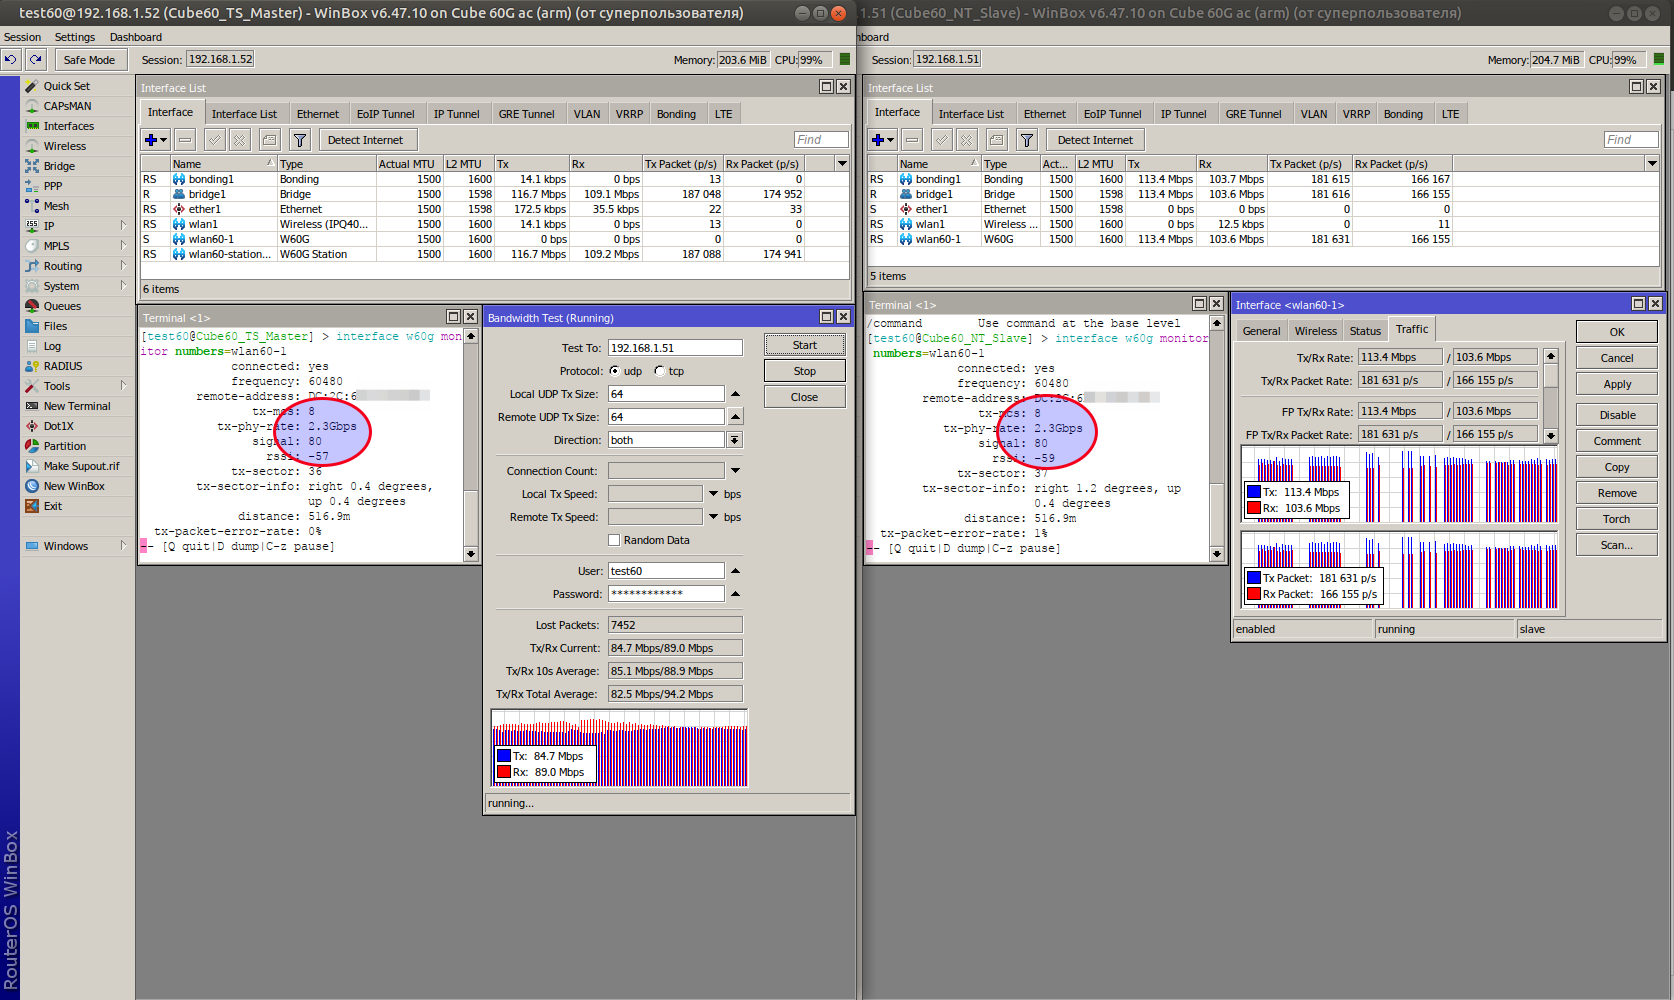Open Quick Set from the sidebar
This screenshot has width=1674, height=1000.
66,86
